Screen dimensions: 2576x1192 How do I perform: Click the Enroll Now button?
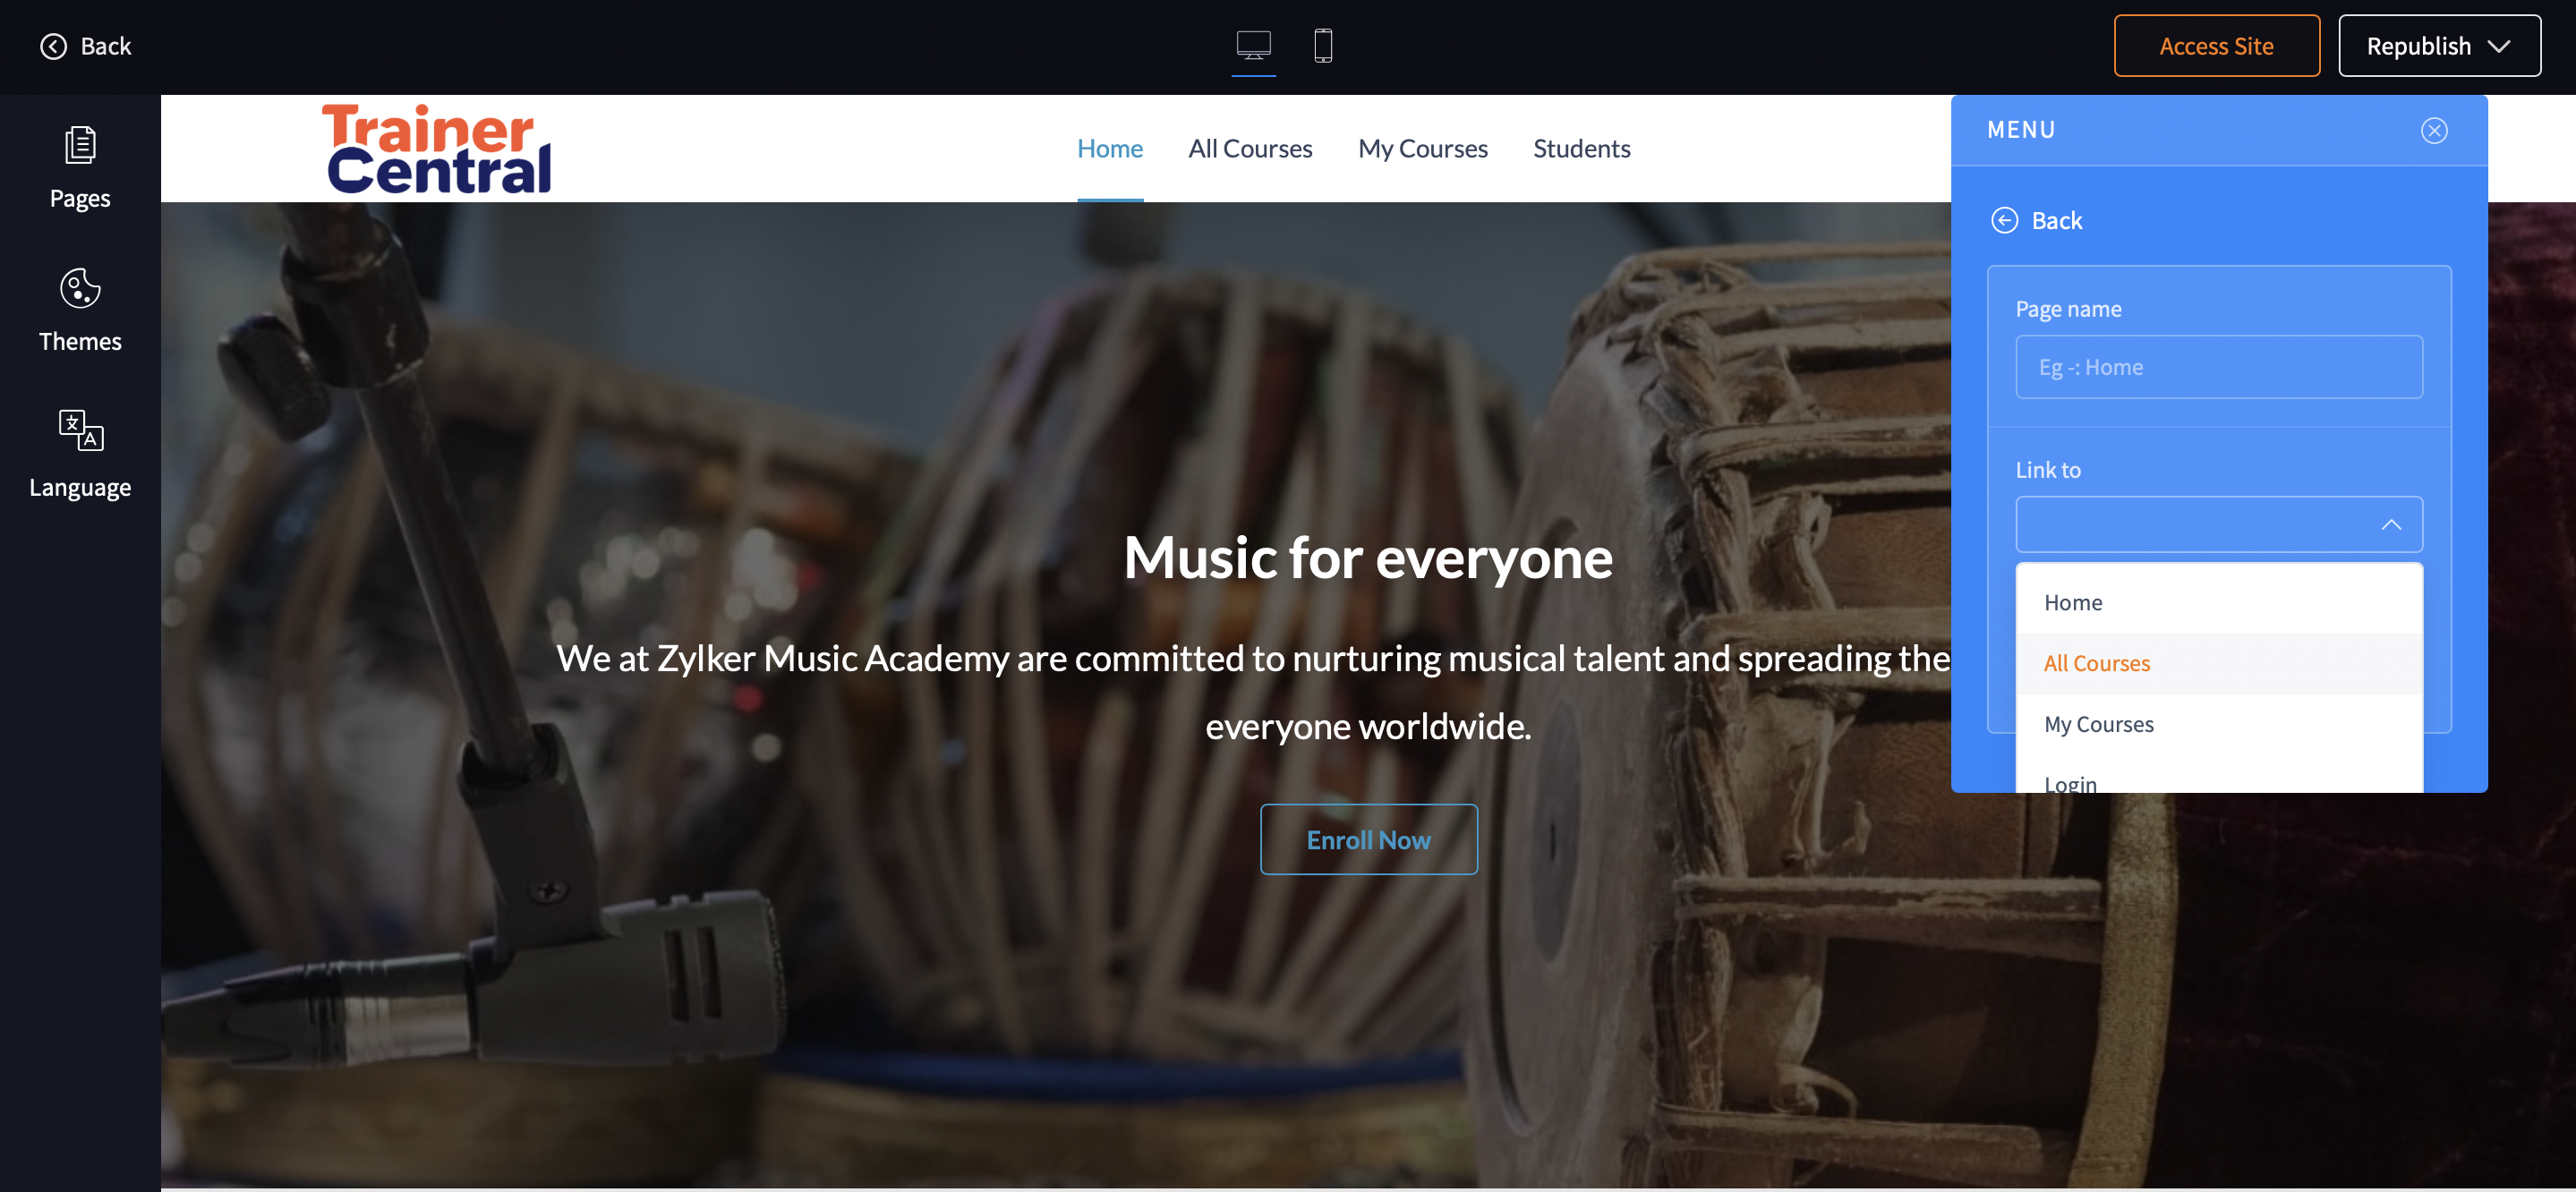pos(1368,840)
